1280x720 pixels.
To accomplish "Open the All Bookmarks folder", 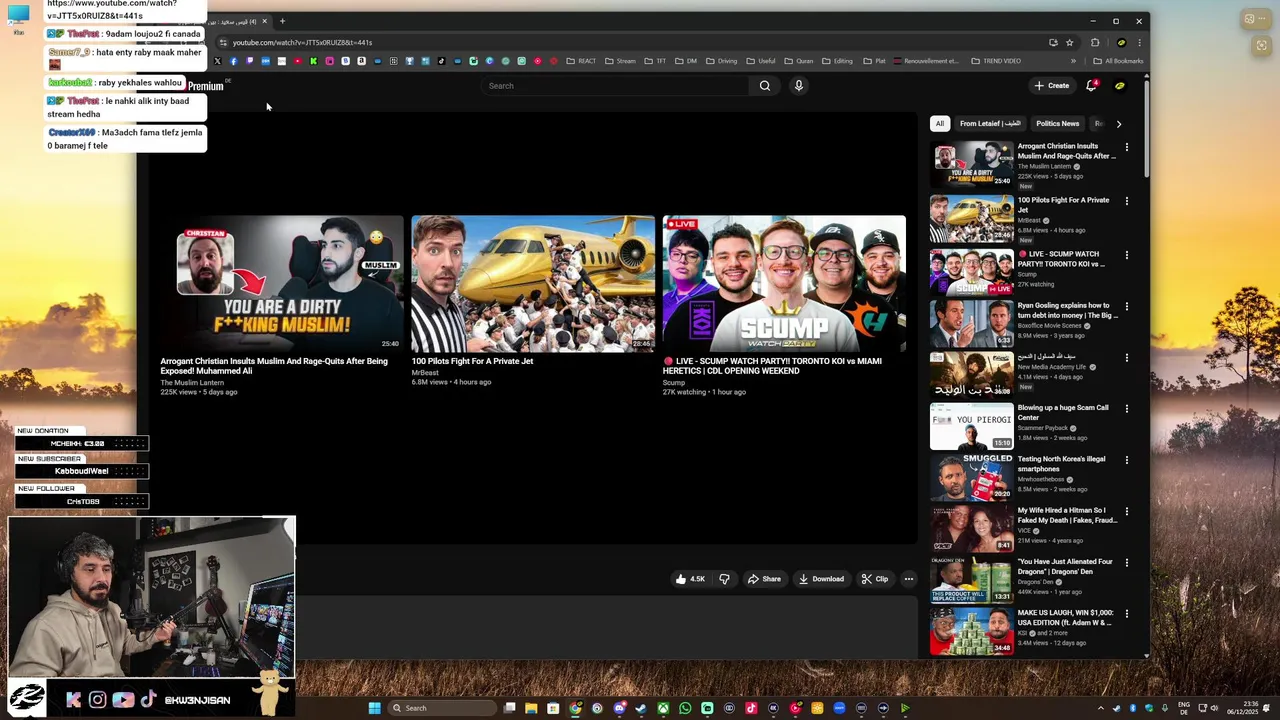I will click(1118, 61).
